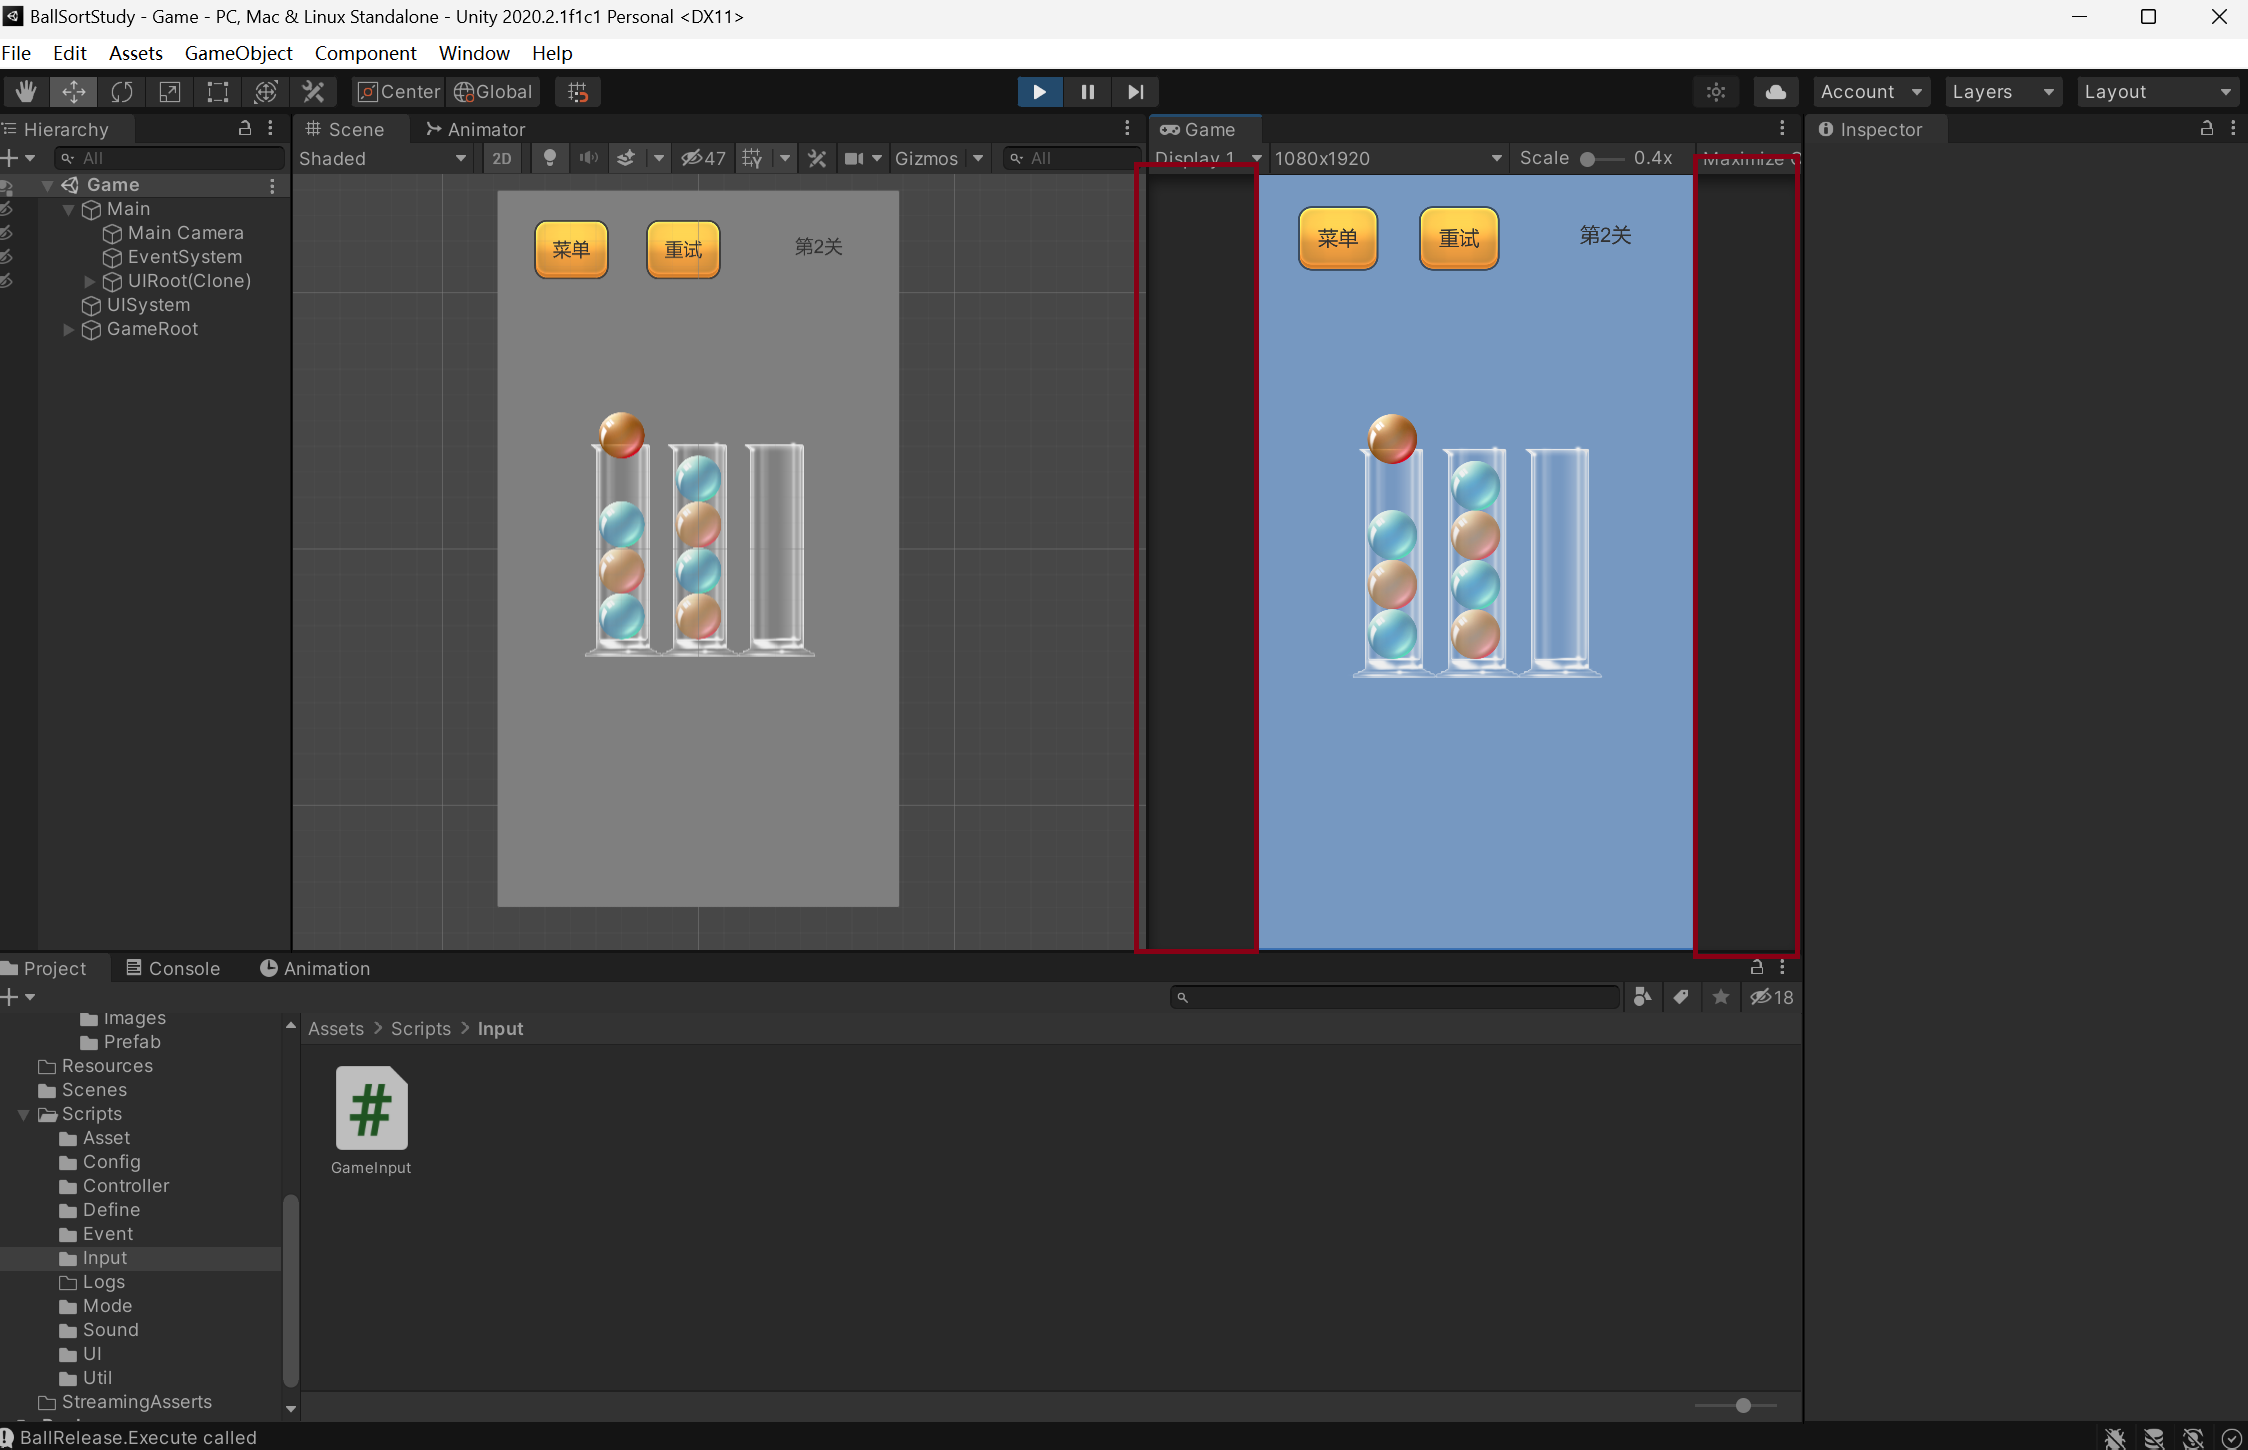Open scene camera settings icon
The width and height of the screenshot is (2248, 1450).
[855, 158]
